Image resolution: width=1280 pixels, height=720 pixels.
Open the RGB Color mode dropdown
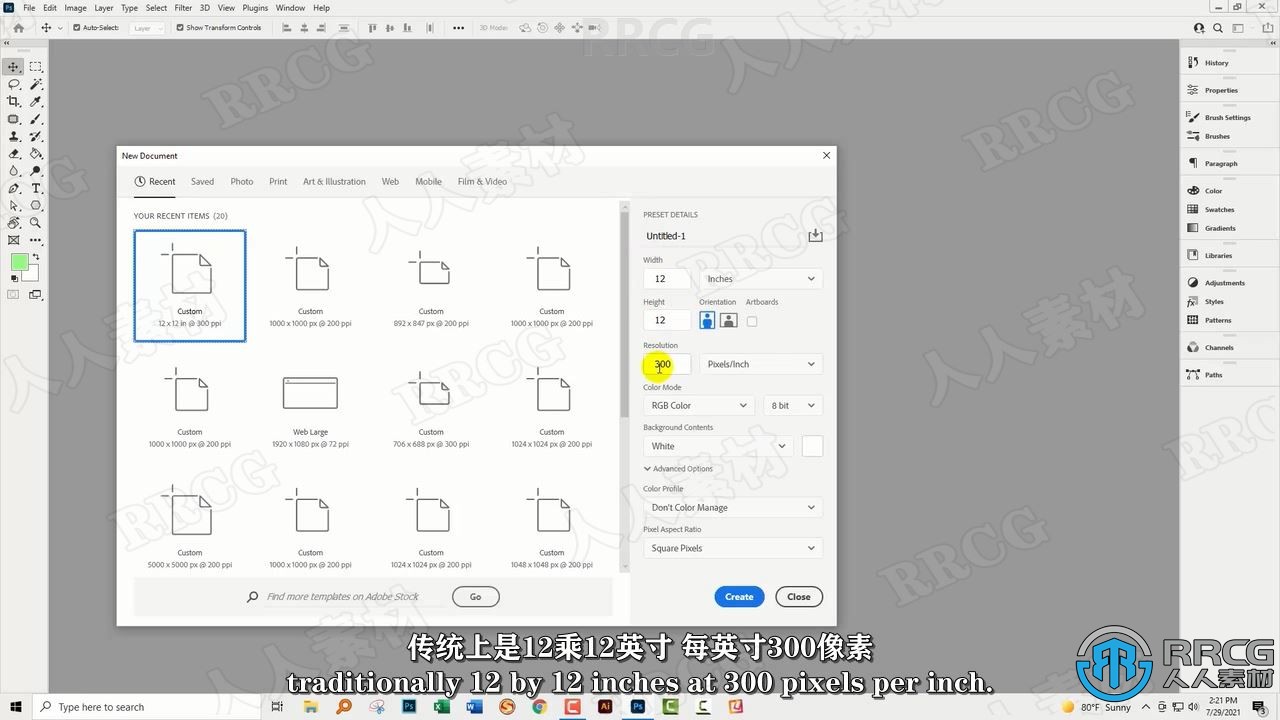699,405
